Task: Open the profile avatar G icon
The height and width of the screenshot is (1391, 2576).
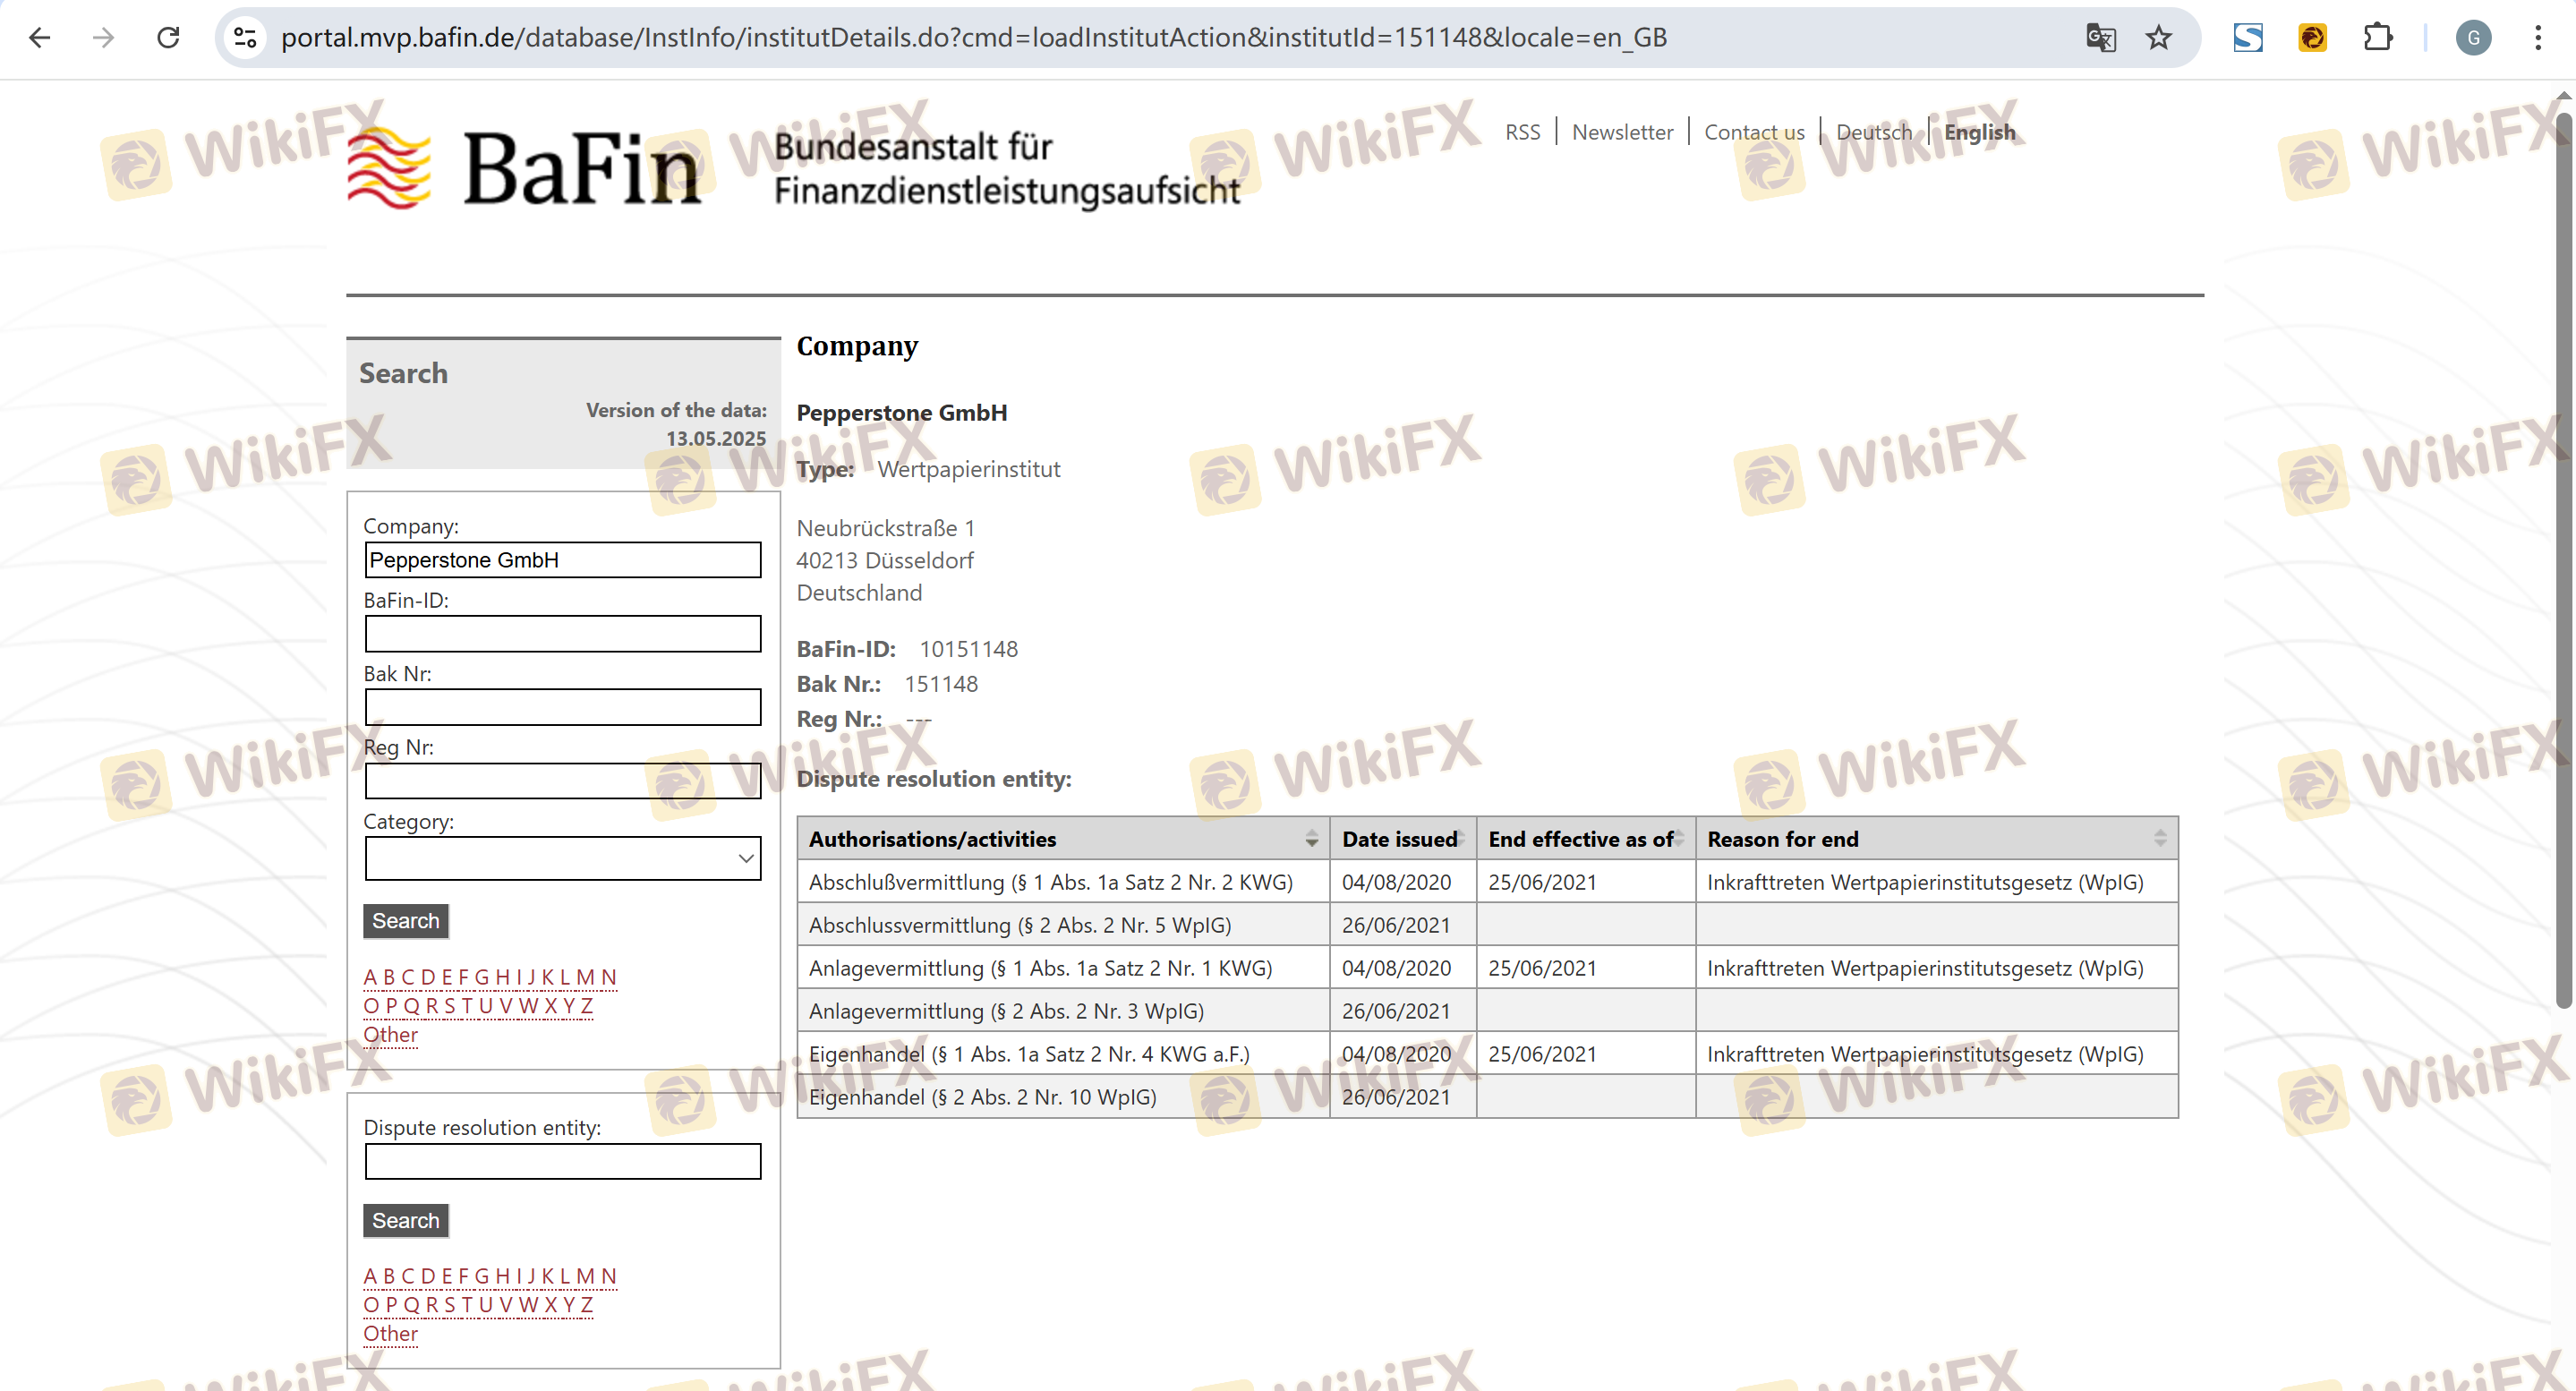Action: click(x=2472, y=38)
